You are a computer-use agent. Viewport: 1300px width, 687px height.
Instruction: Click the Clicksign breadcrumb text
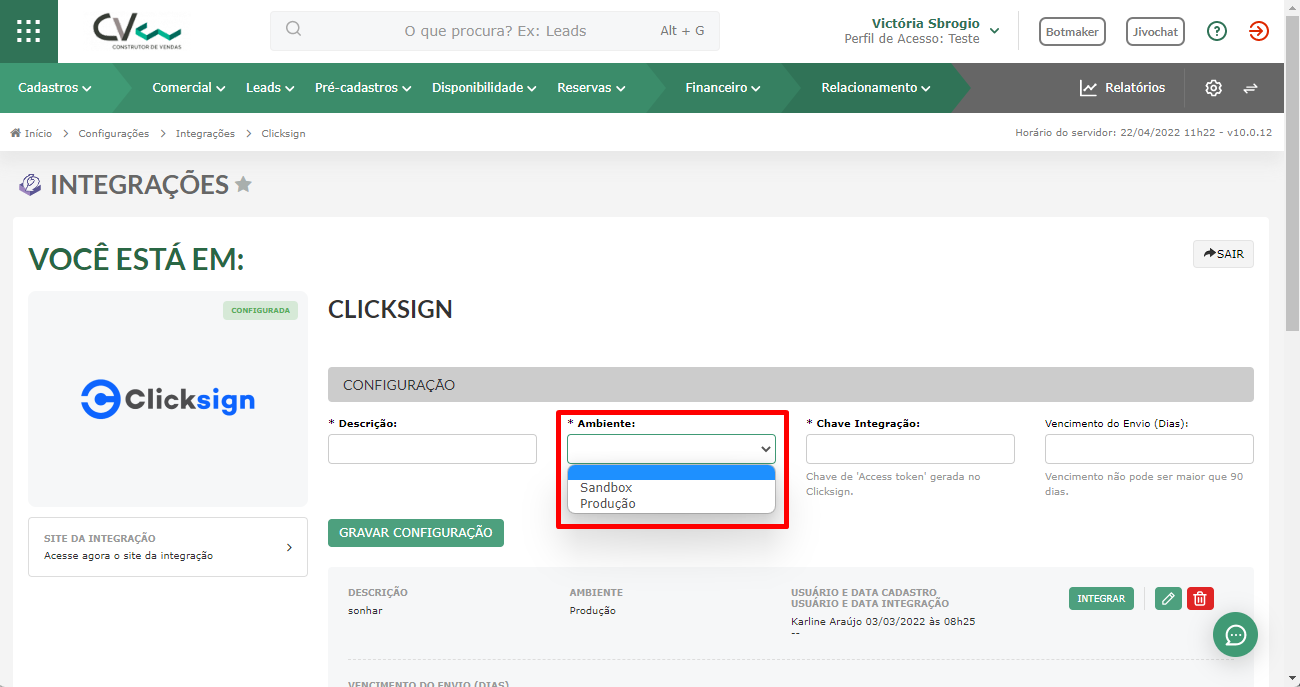tap(284, 133)
